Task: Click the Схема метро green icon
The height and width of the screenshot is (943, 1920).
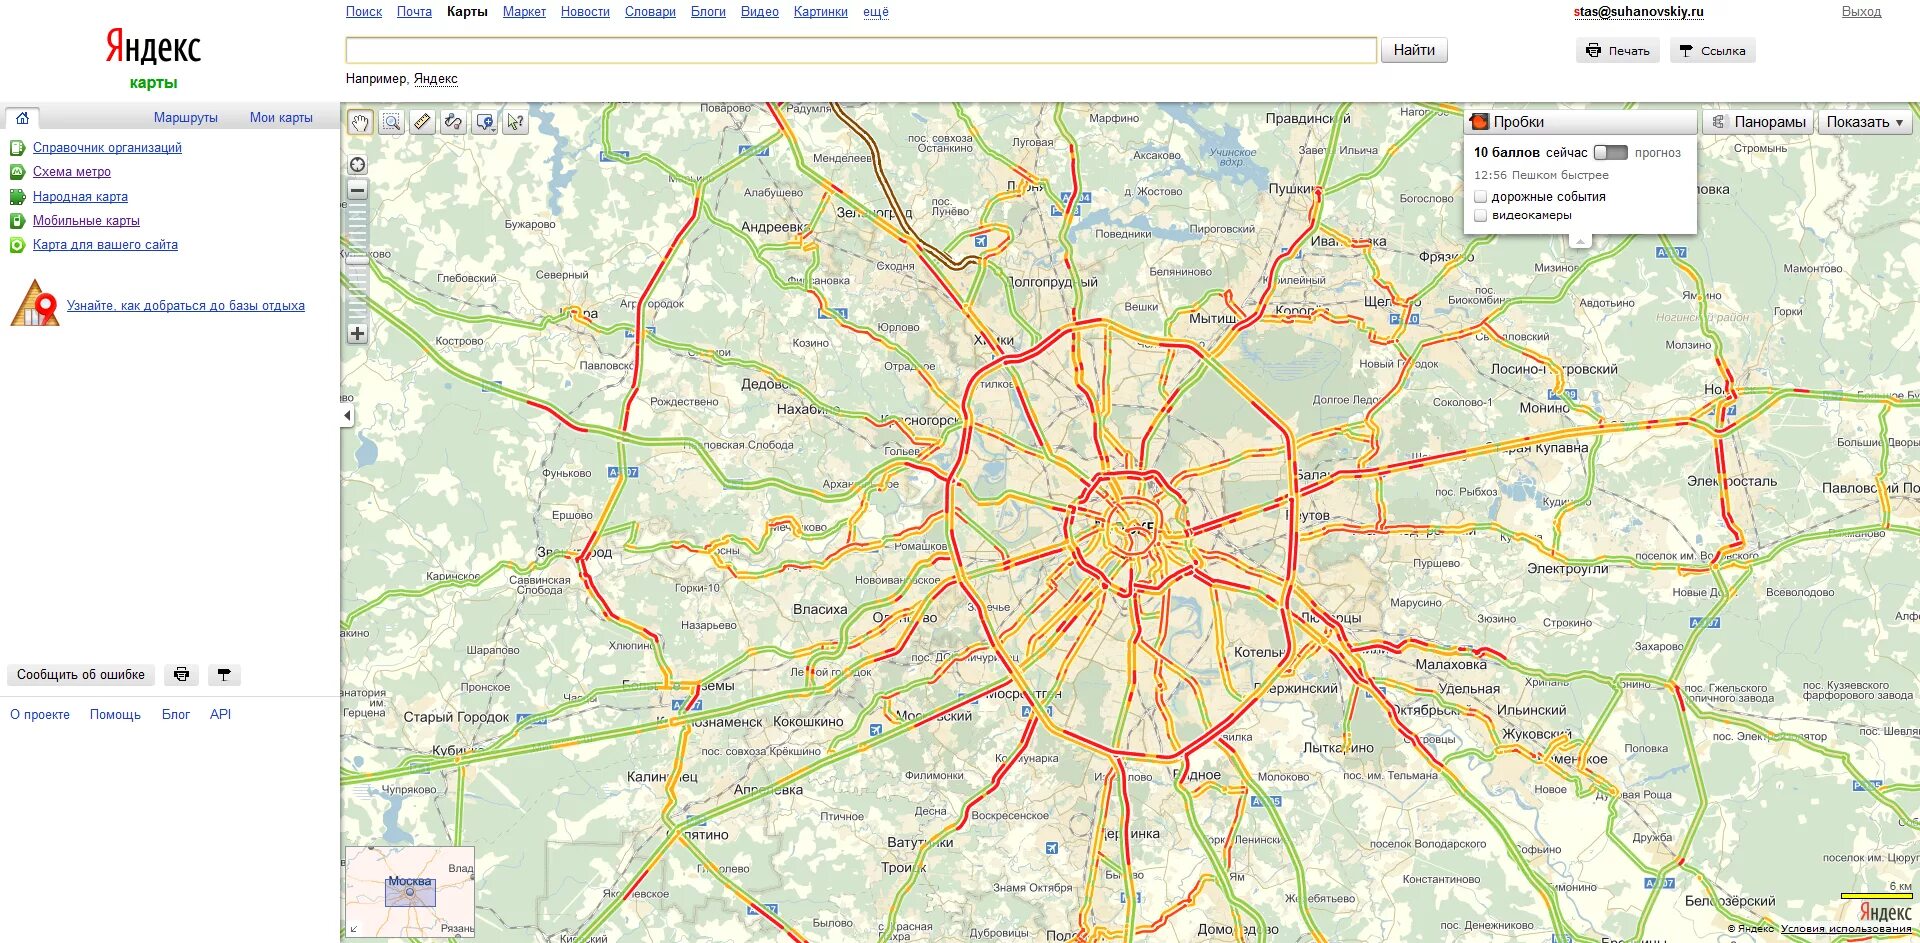Action: pos(17,172)
